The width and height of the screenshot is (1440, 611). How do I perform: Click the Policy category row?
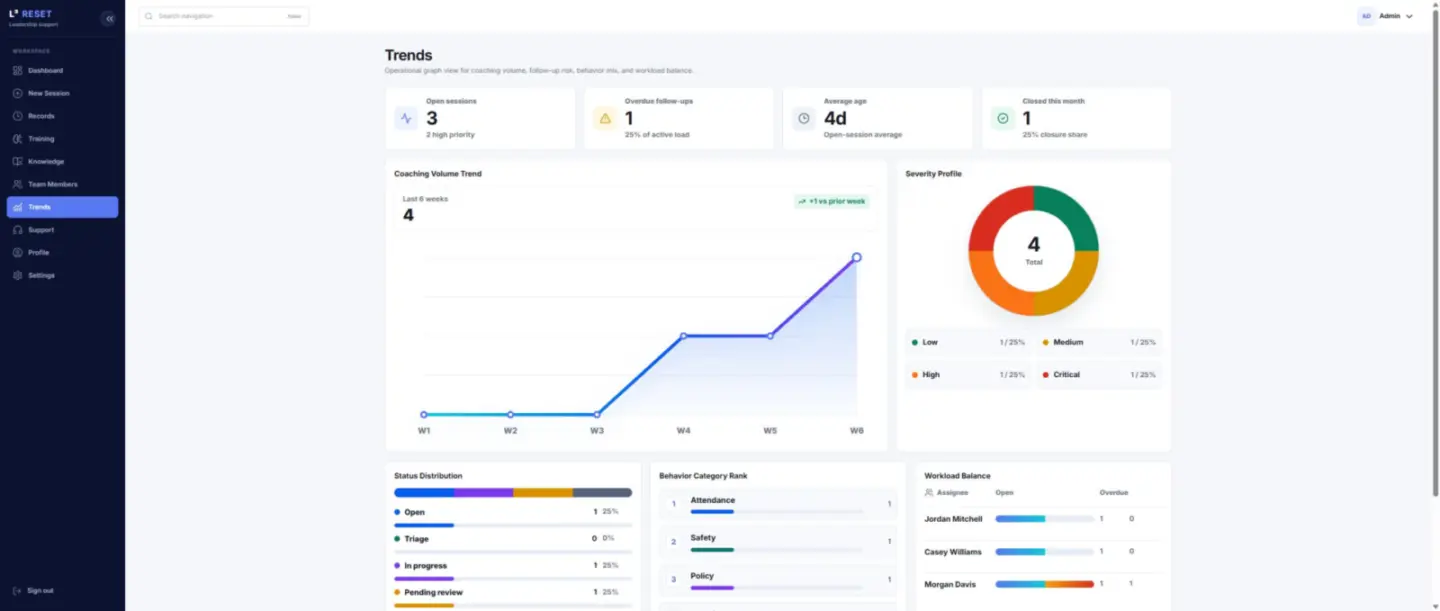(x=778, y=579)
